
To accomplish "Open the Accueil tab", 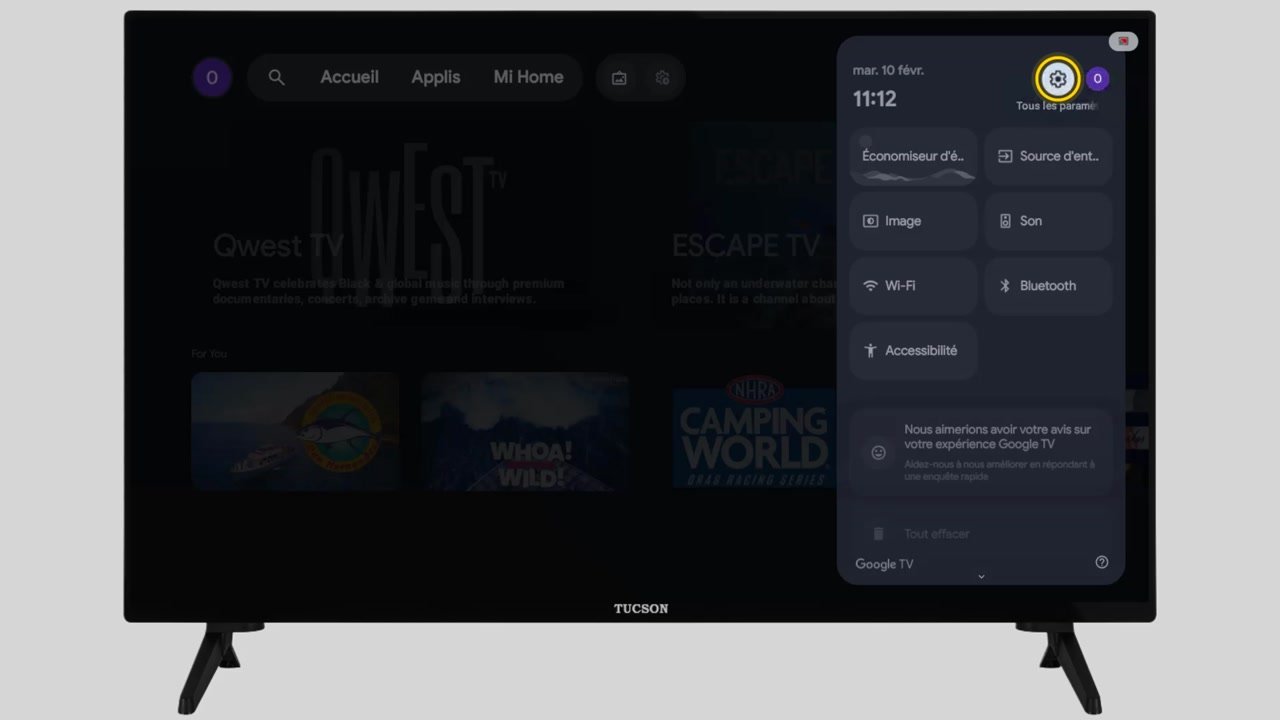I will [x=349, y=77].
